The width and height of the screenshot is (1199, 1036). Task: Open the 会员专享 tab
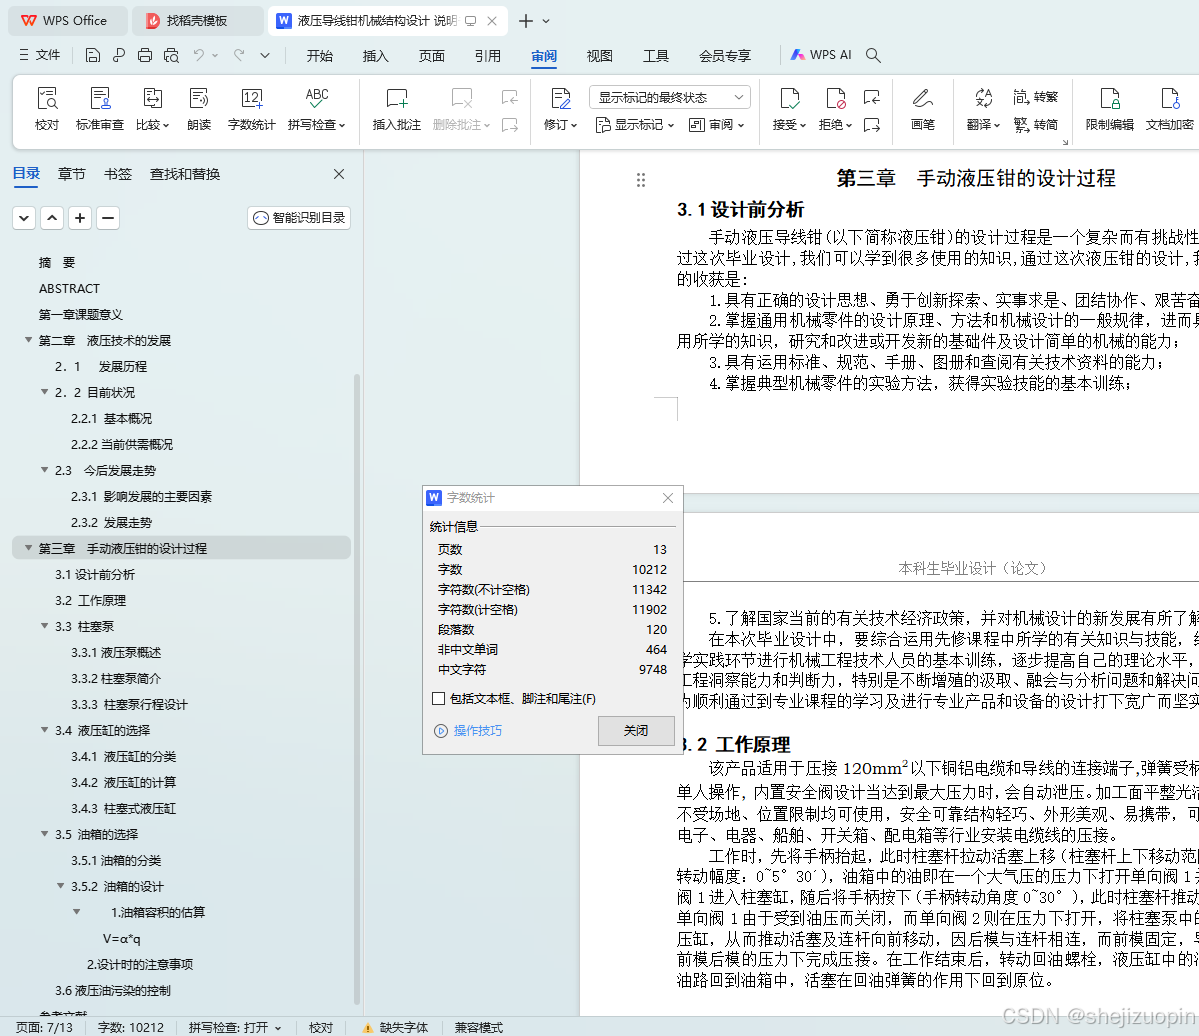(725, 56)
